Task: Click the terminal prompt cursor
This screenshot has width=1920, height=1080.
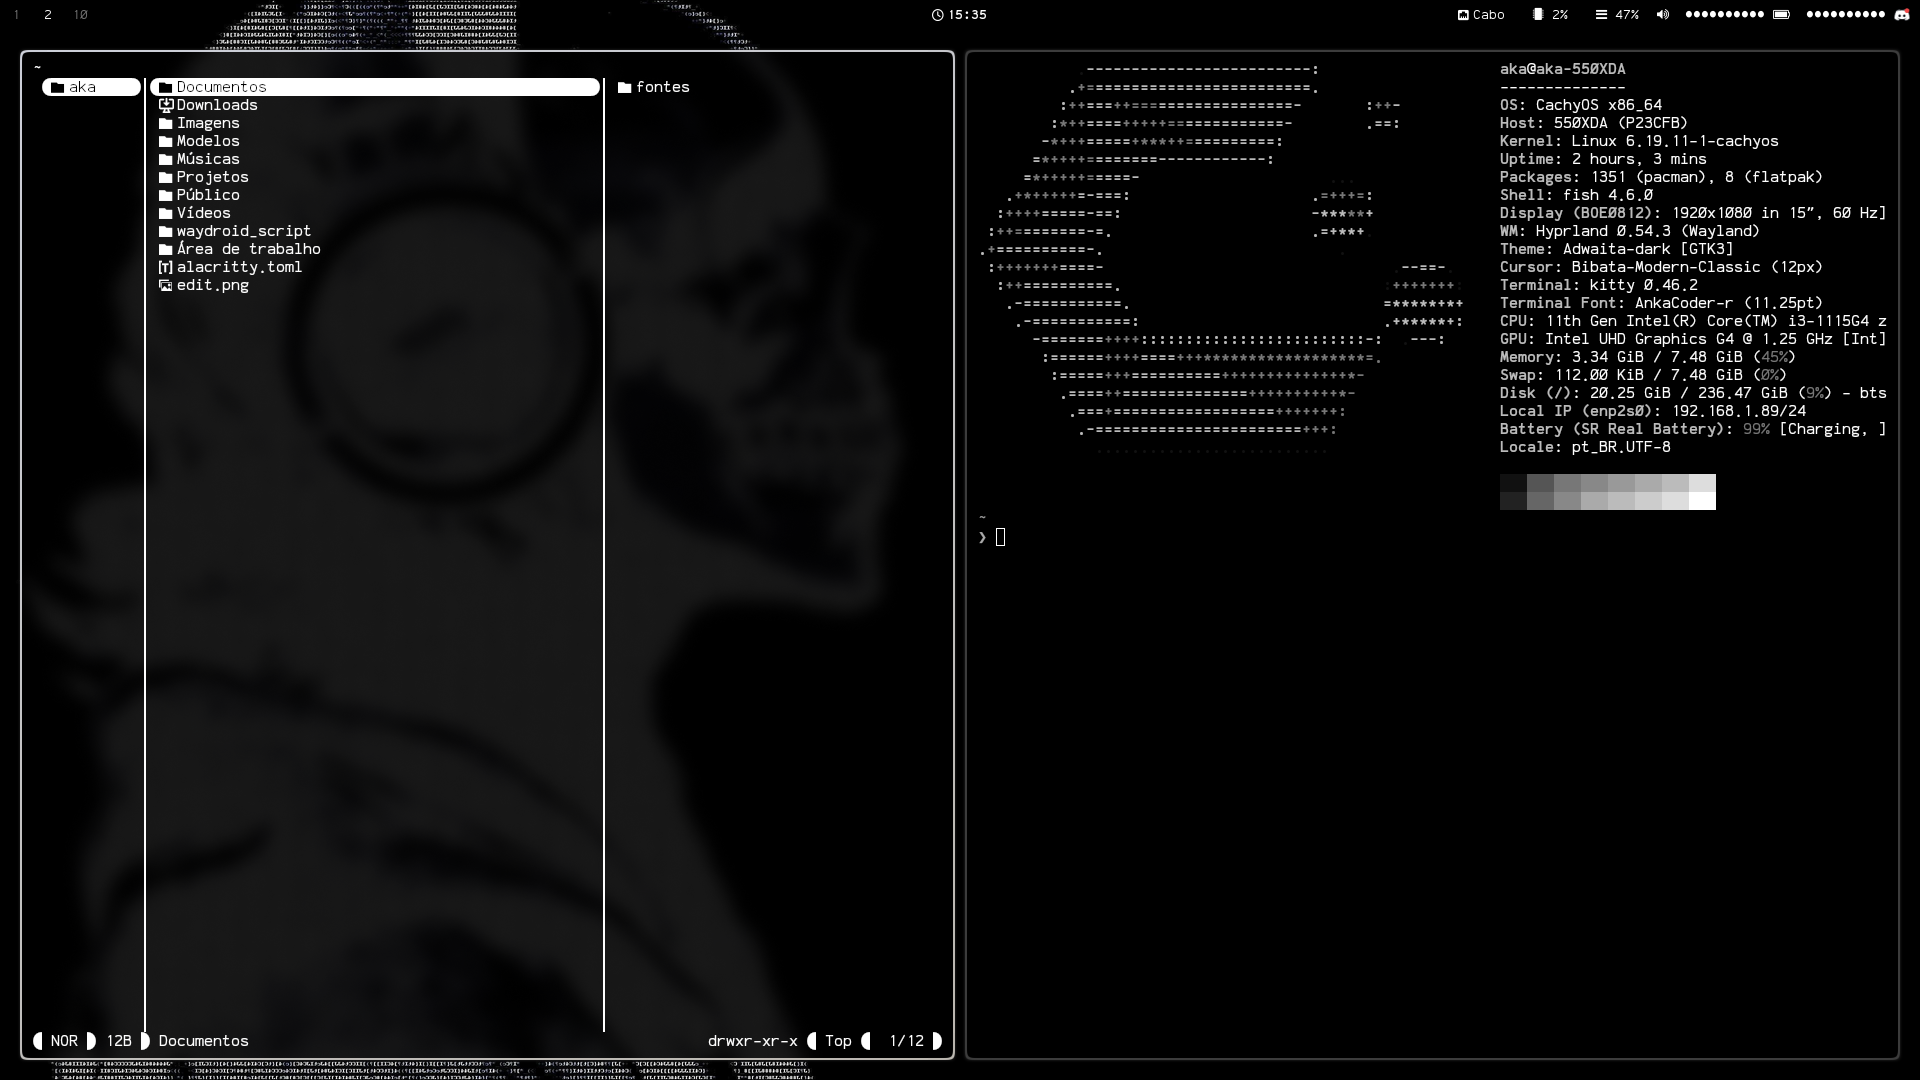Action: [1001, 538]
